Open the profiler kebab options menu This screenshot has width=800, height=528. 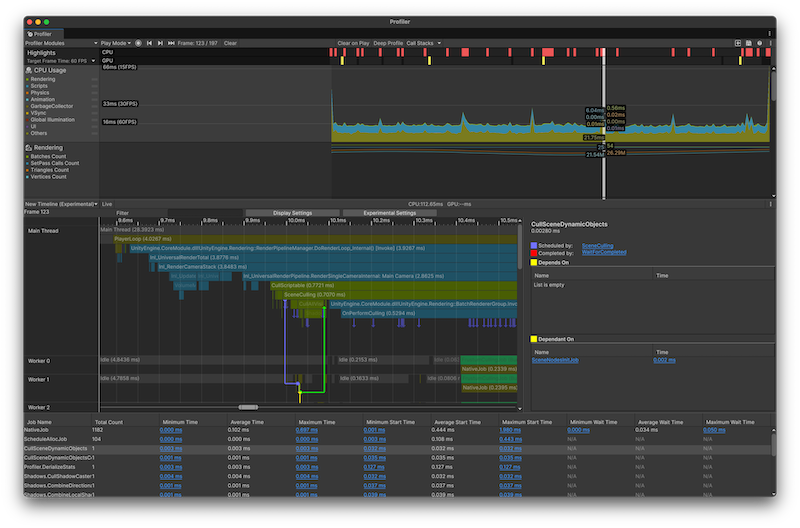[769, 44]
